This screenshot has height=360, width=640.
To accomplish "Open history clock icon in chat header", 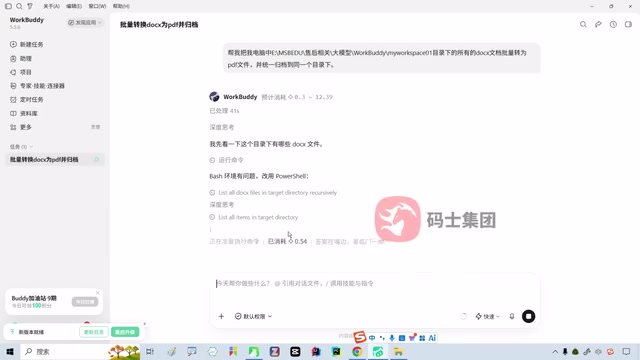I will [x=613, y=24].
